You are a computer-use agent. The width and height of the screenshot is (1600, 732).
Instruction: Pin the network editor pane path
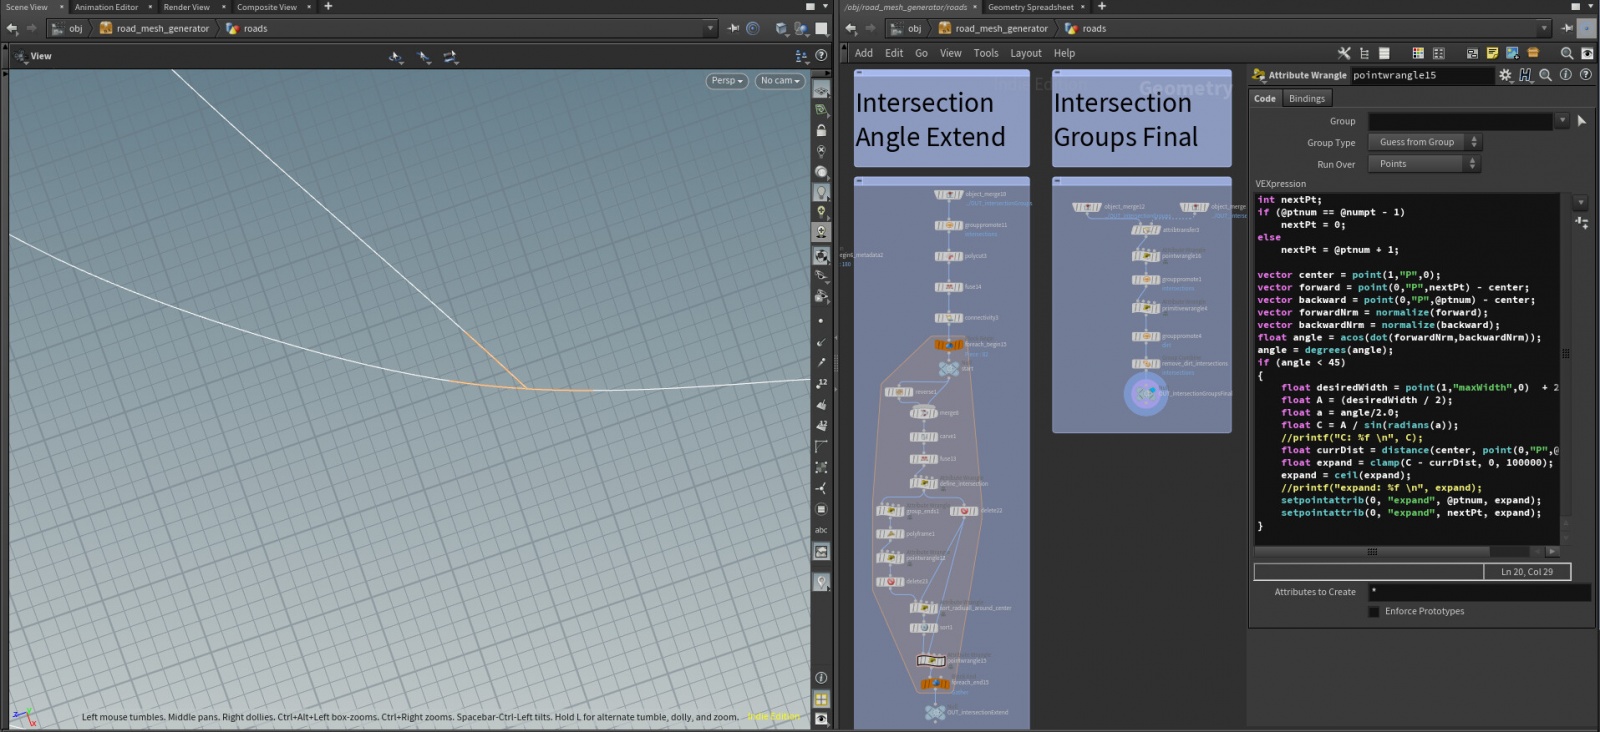[x=1566, y=28]
